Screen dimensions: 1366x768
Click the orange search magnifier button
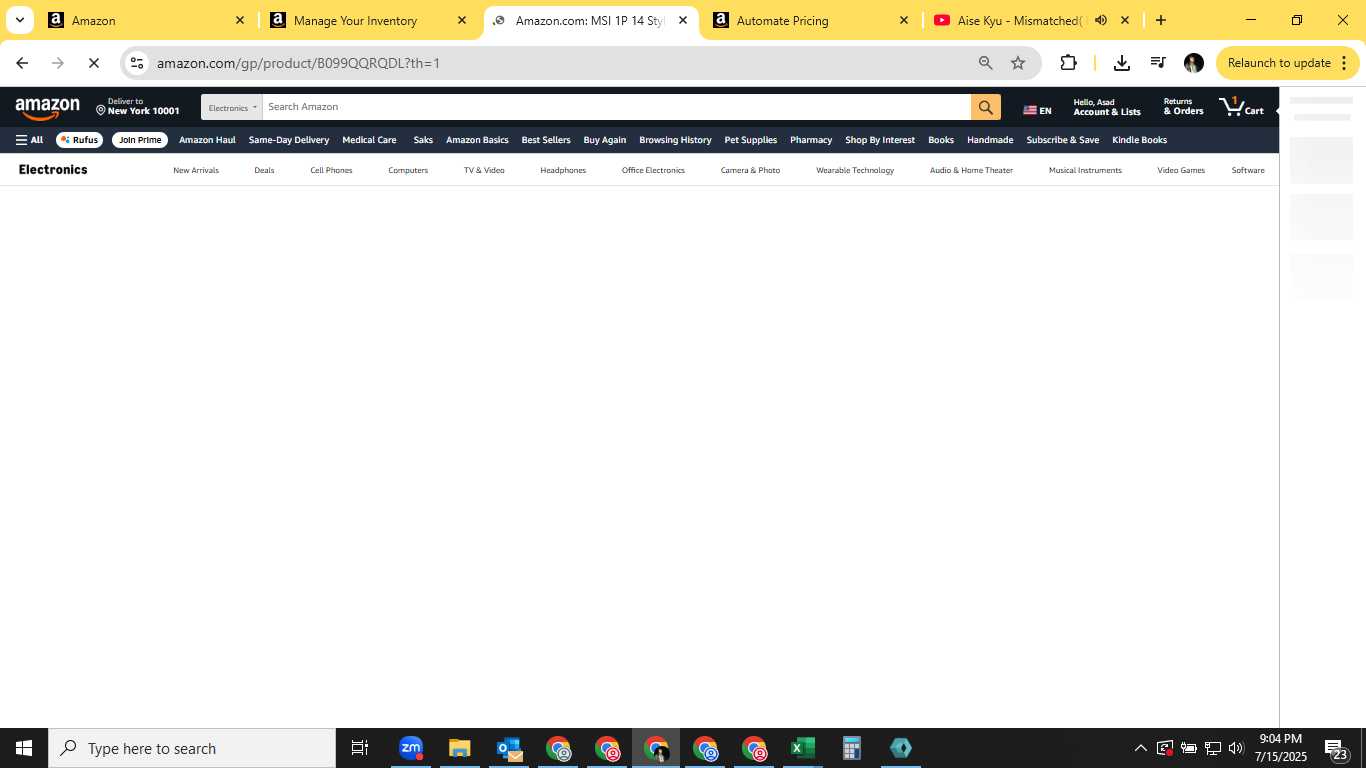985,107
